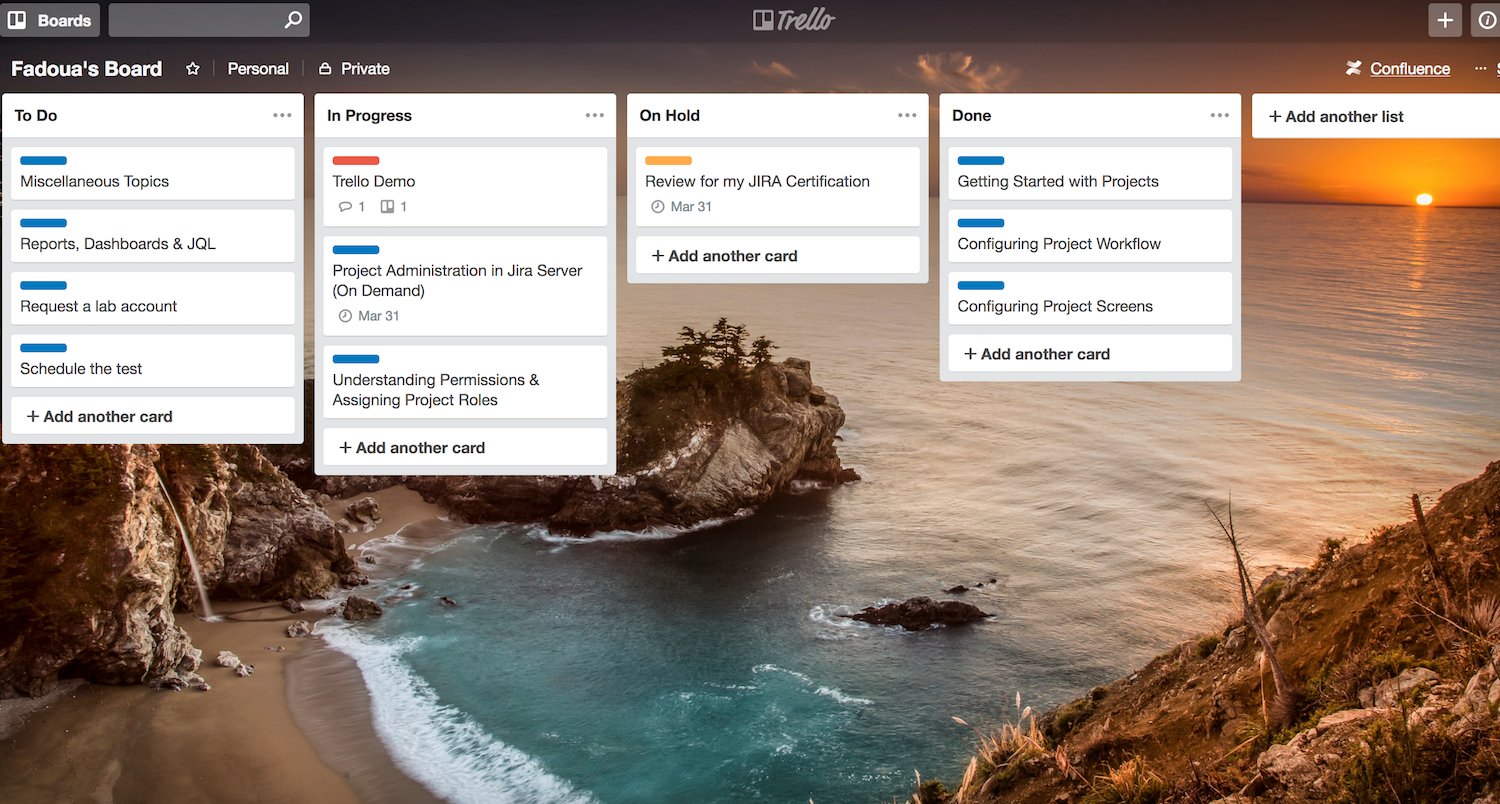Add another card to the On Hold list
The height and width of the screenshot is (804, 1500).
(x=723, y=255)
